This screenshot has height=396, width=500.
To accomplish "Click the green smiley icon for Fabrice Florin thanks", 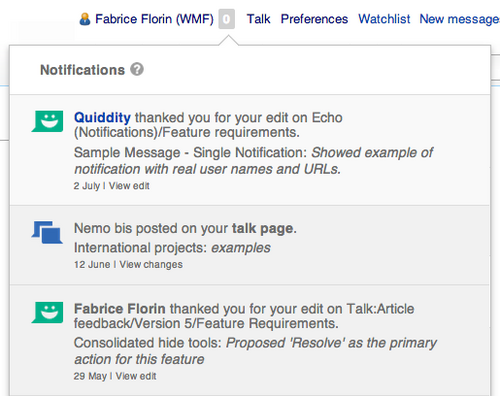I will (x=47, y=313).
